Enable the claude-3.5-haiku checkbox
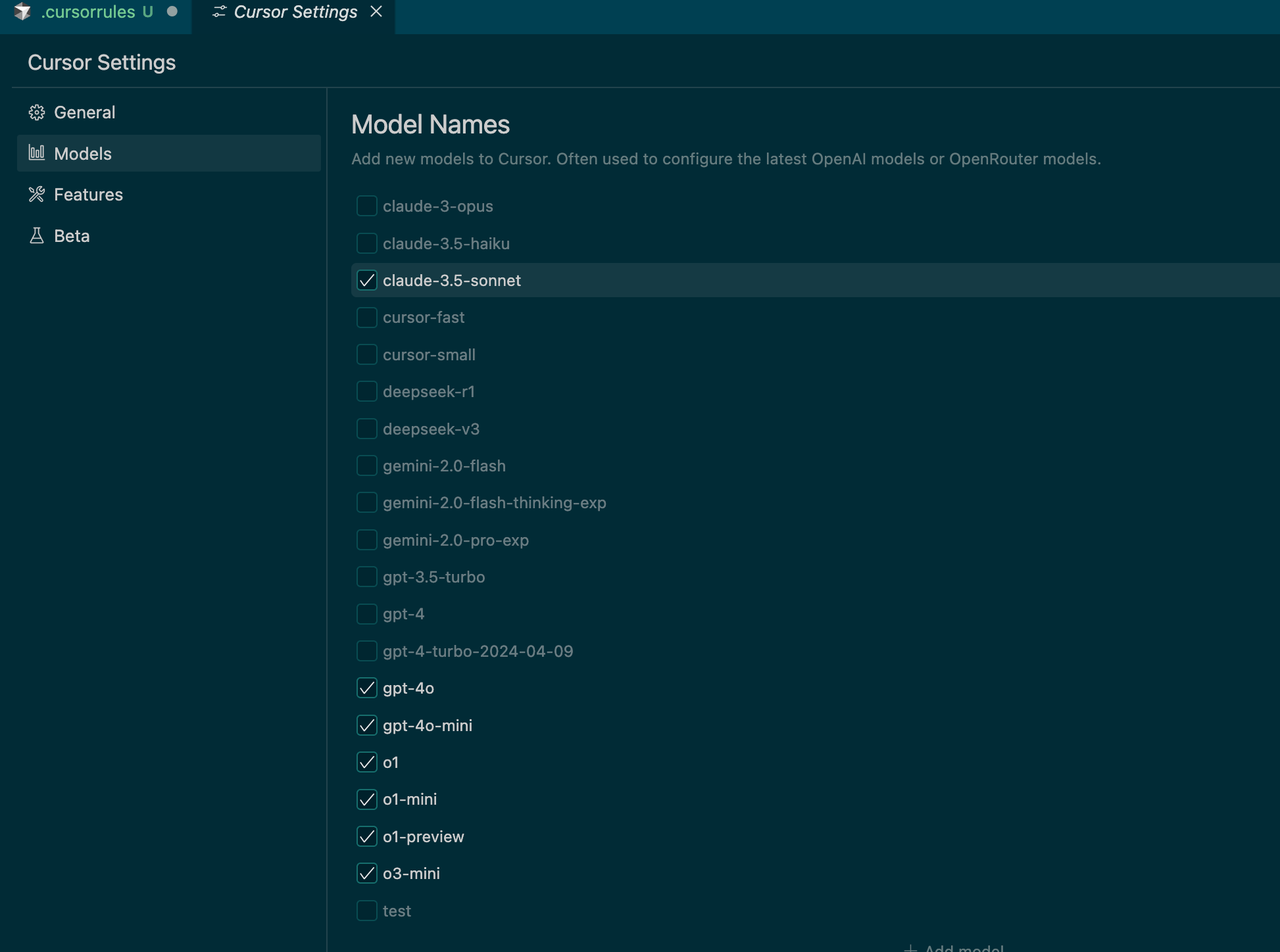 (x=367, y=243)
